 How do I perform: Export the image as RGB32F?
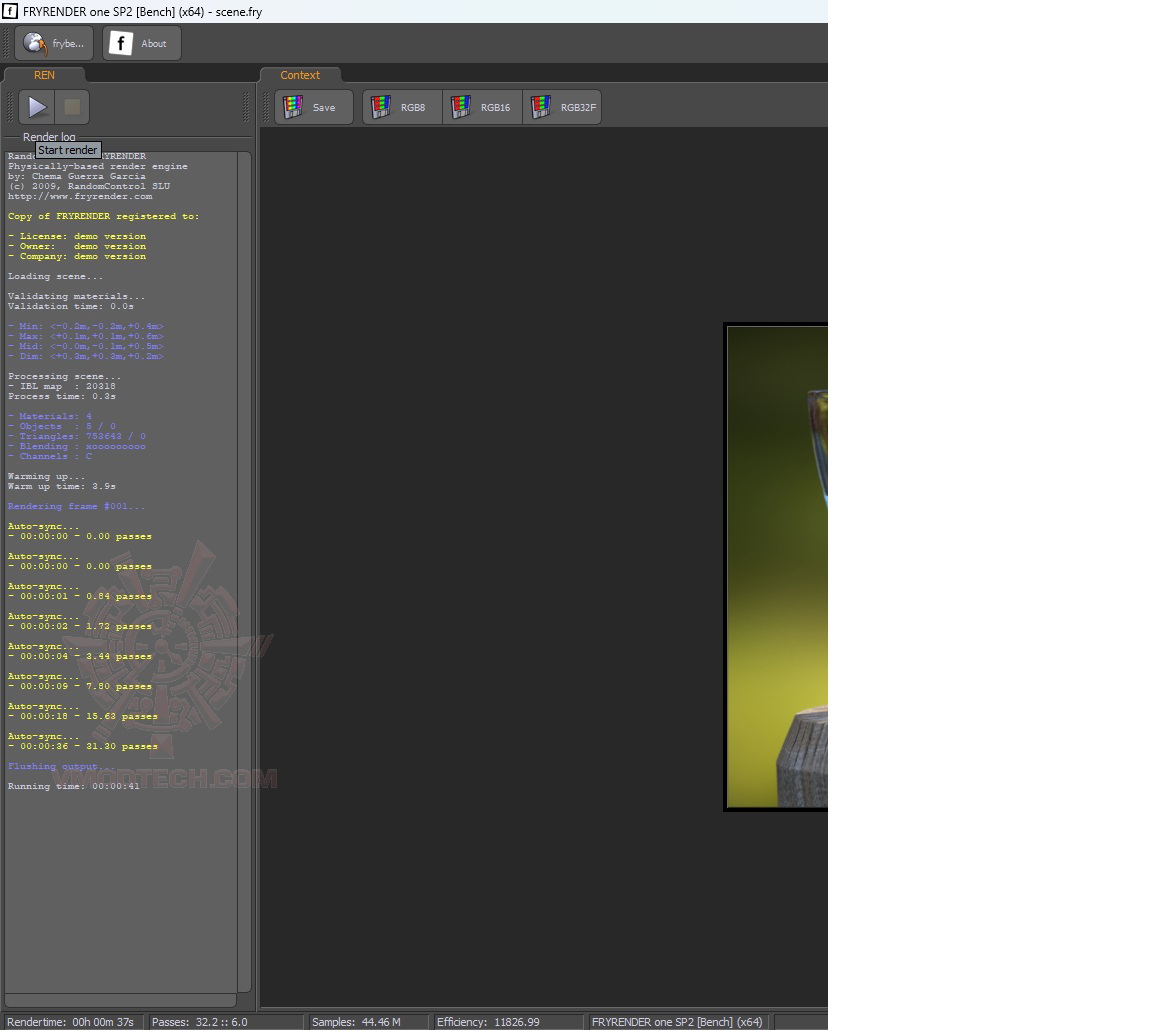tap(562, 107)
